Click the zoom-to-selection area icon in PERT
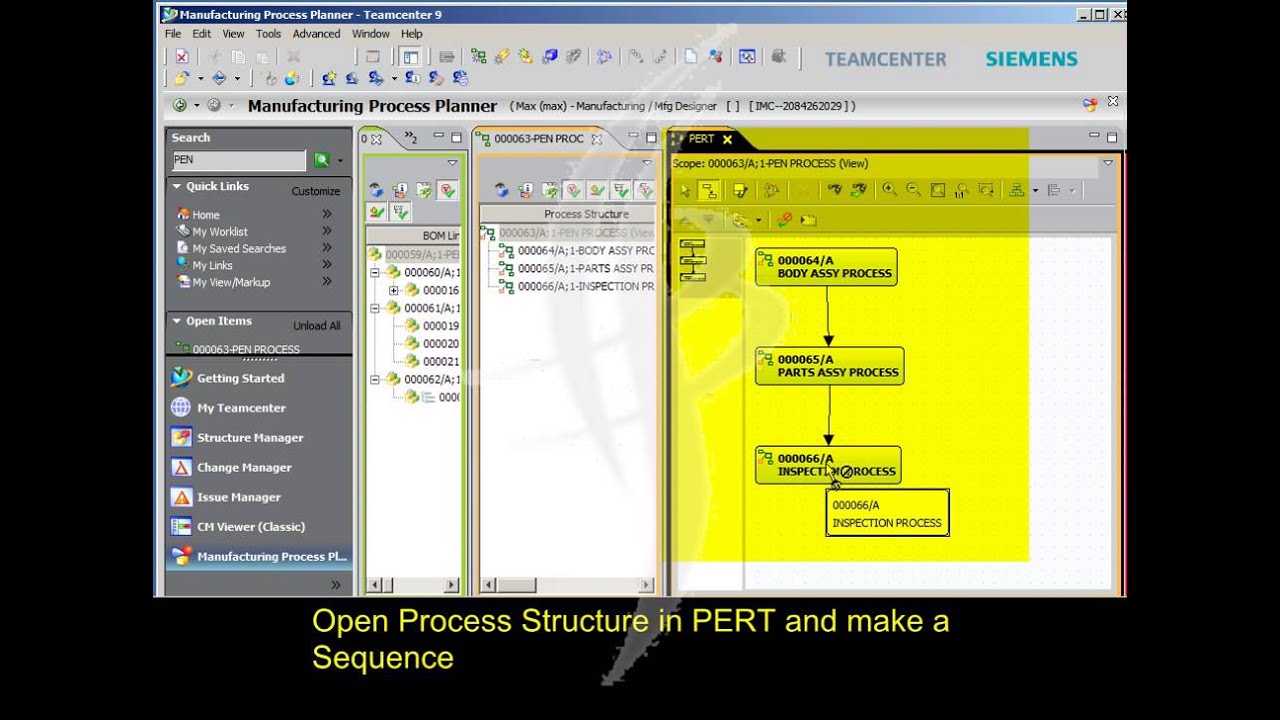Screen dimensions: 1280x720 pyautogui.click(x=986, y=190)
